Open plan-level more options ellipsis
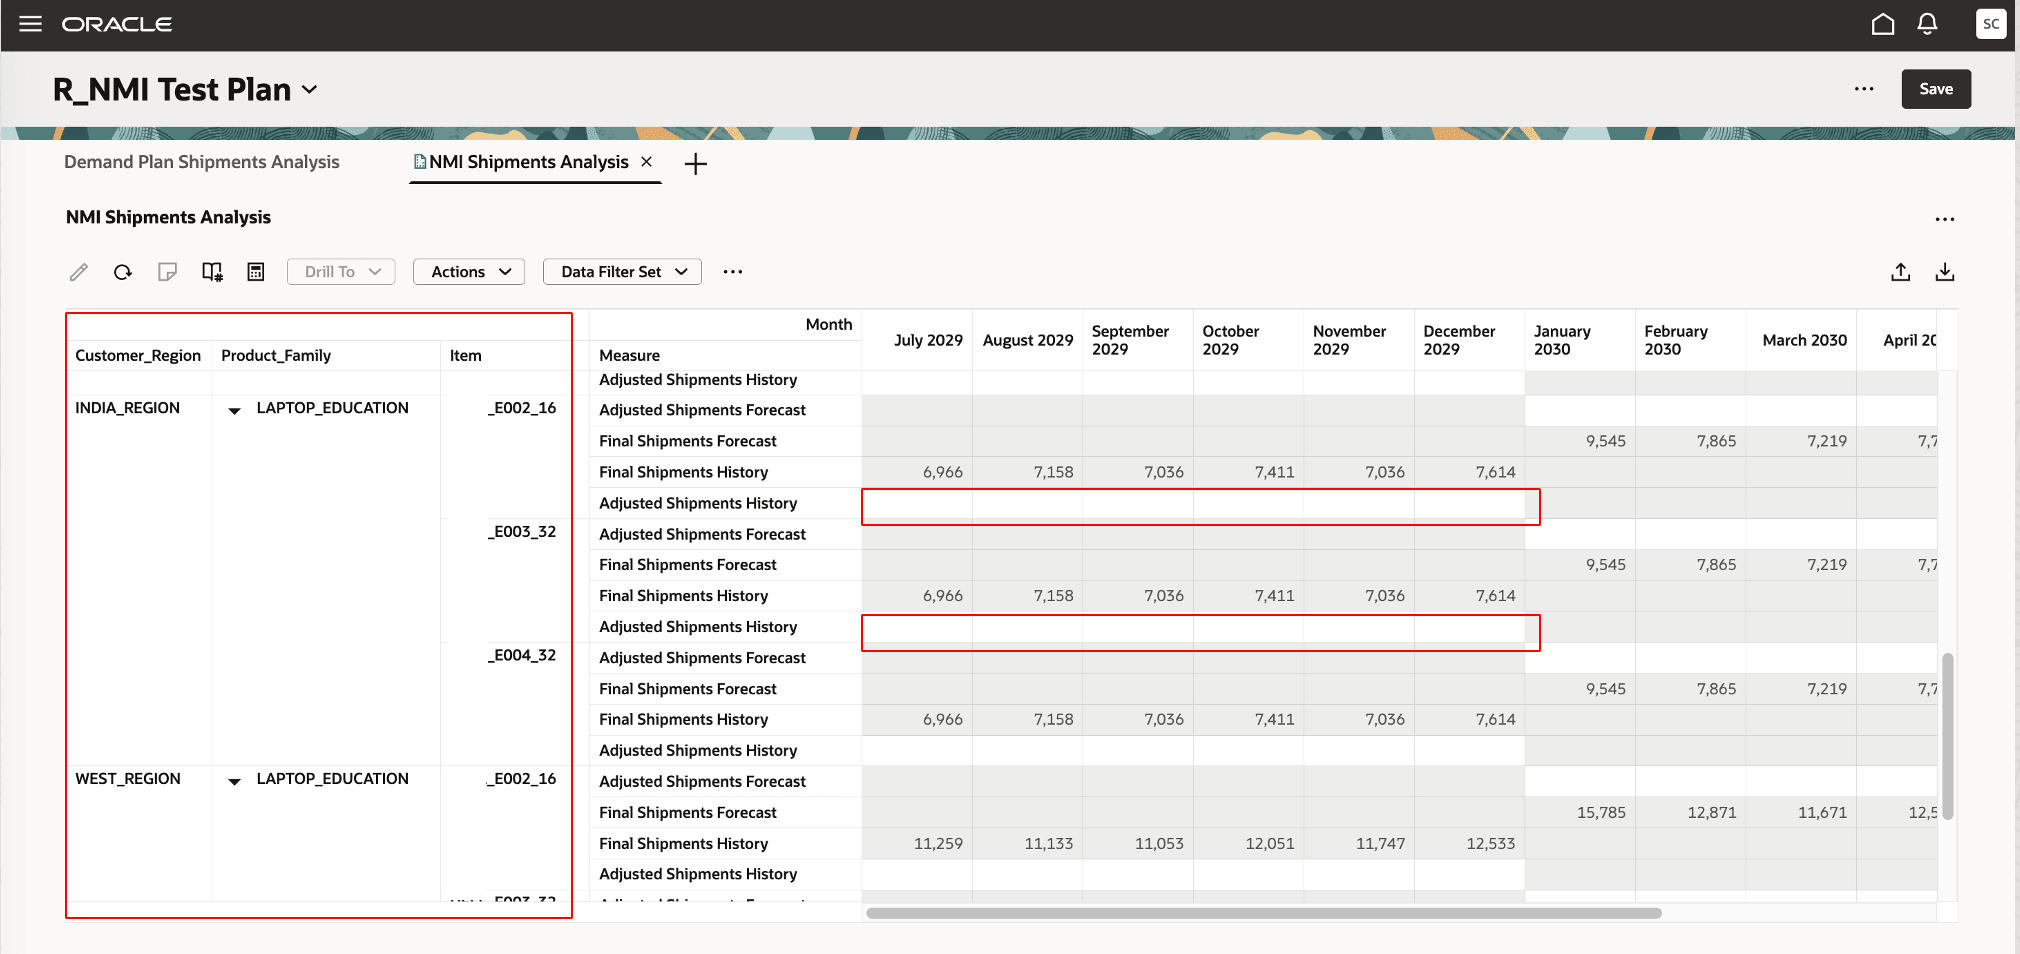 point(1864,89)
